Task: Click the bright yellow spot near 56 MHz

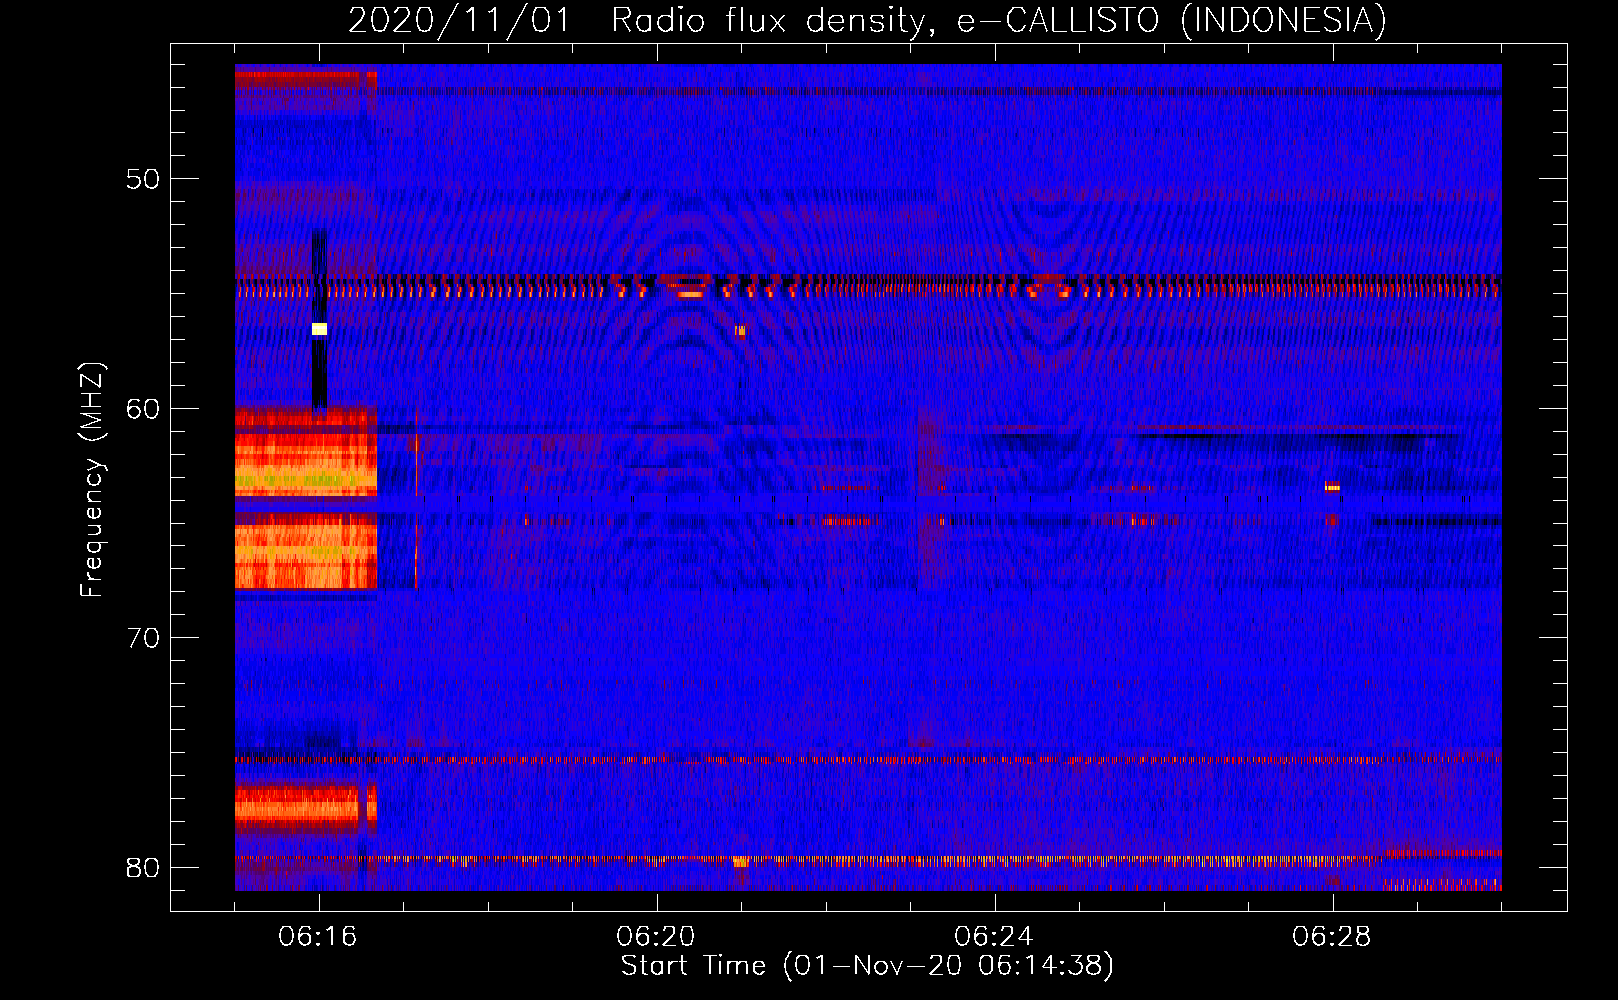Action: tap(319, 329)
